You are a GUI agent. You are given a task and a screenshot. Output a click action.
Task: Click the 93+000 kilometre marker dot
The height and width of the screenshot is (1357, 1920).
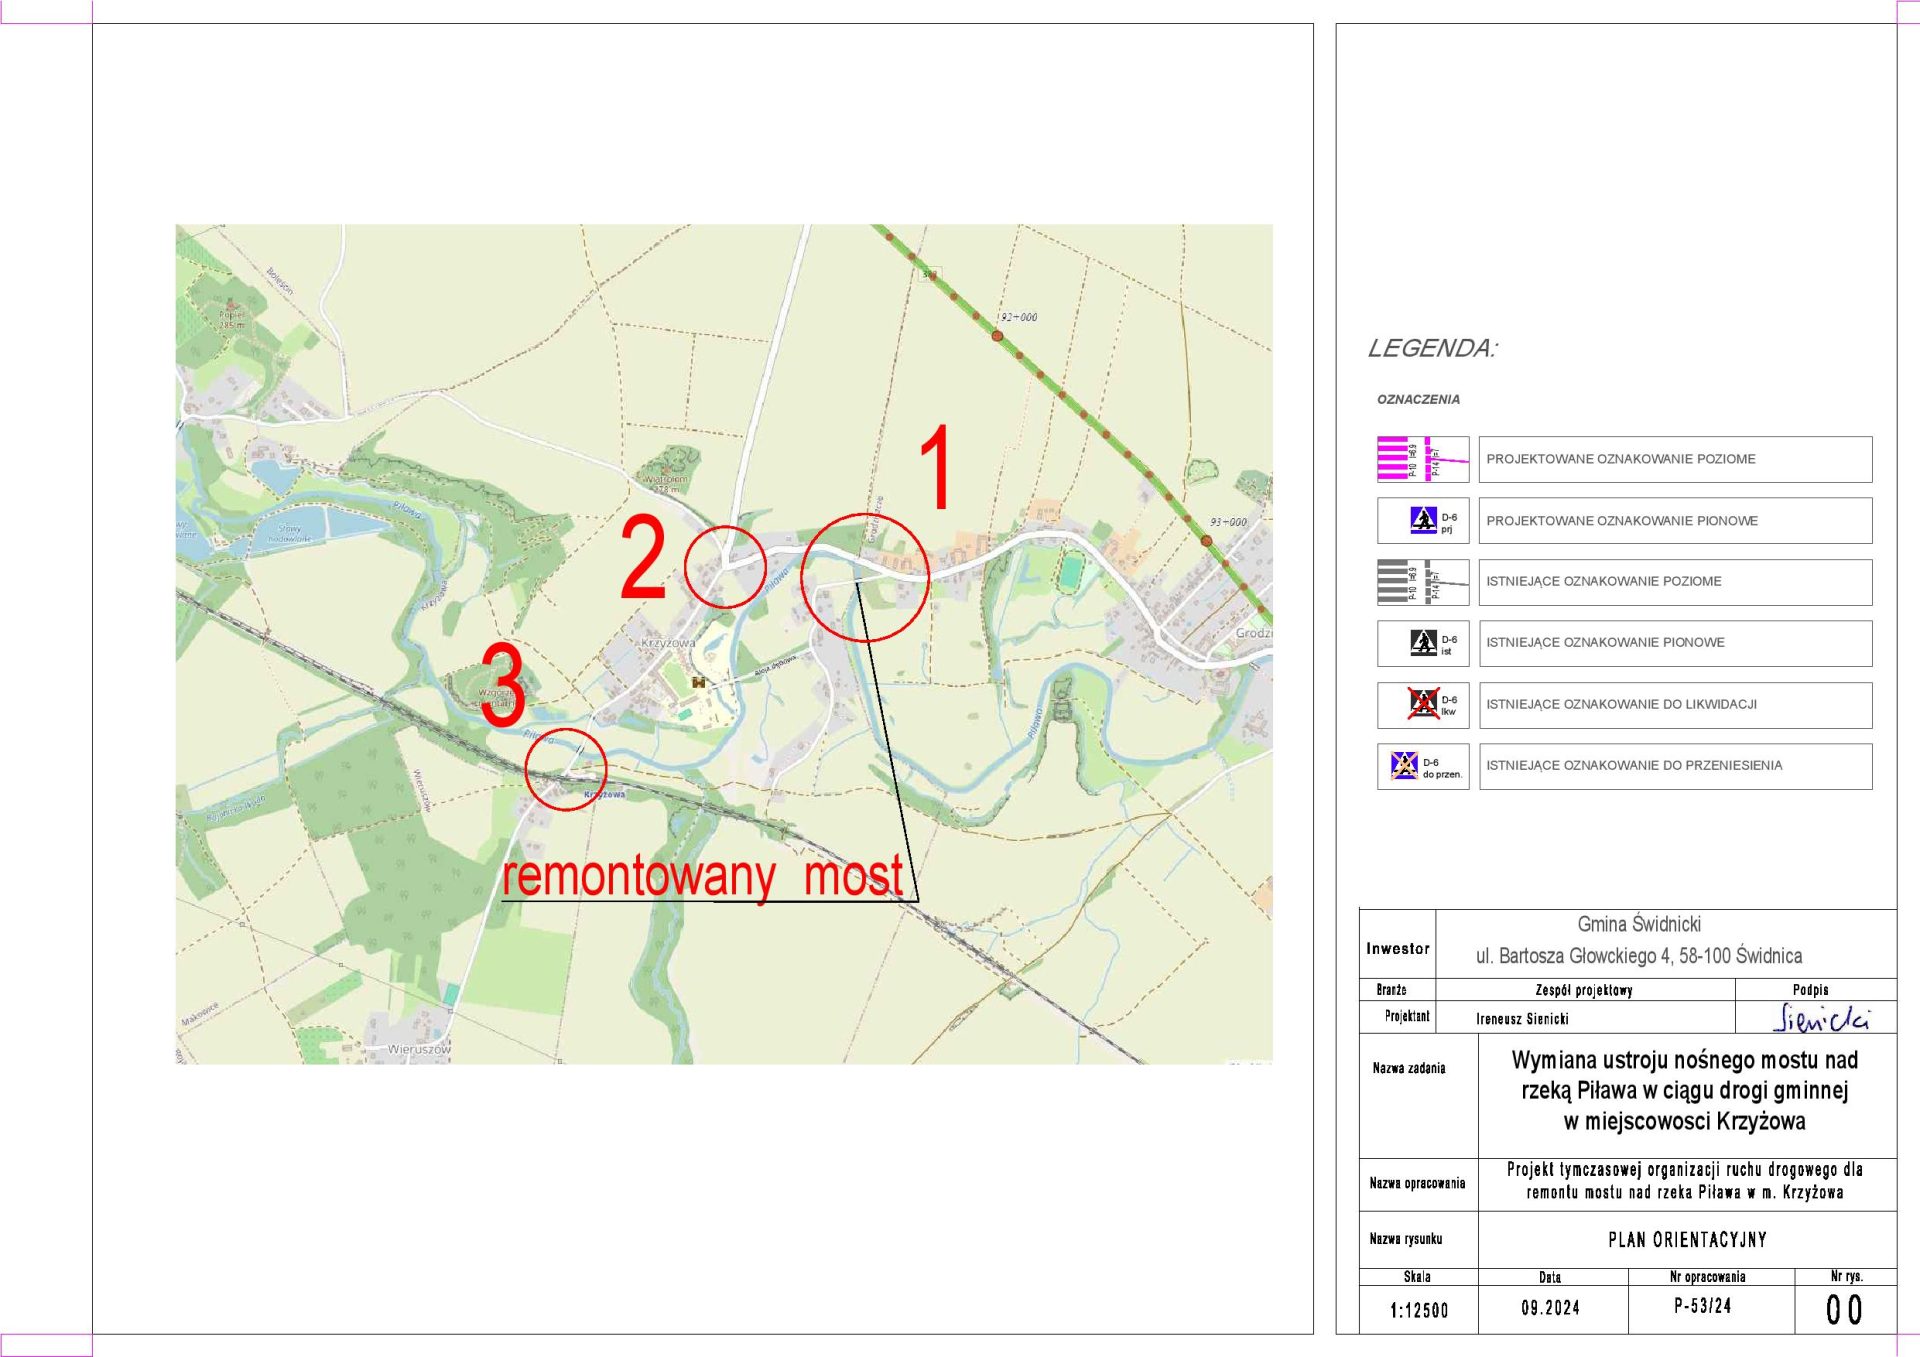1206,541
